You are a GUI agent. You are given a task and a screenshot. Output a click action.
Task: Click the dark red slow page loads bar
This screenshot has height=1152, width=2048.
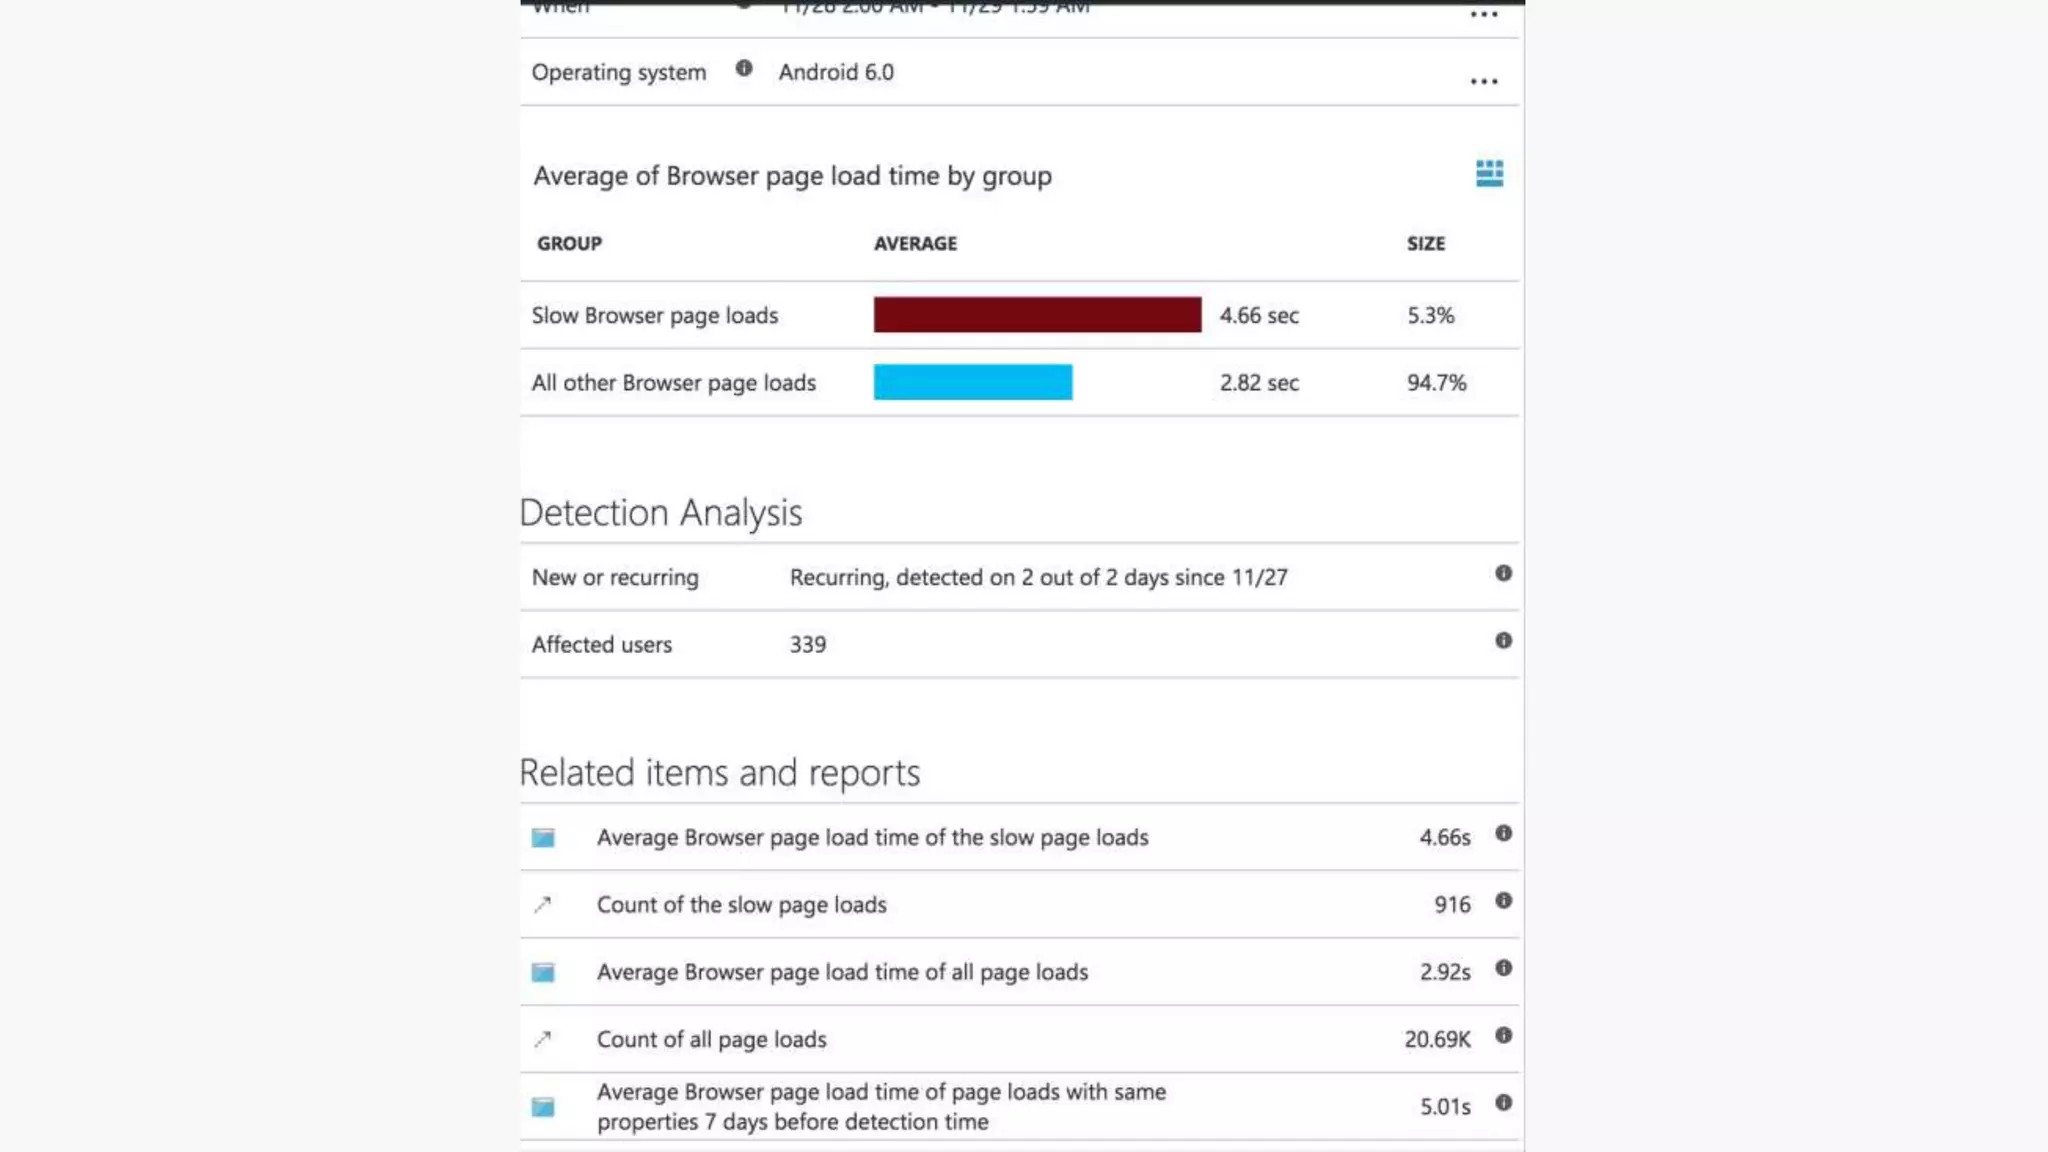(1037, 315)
